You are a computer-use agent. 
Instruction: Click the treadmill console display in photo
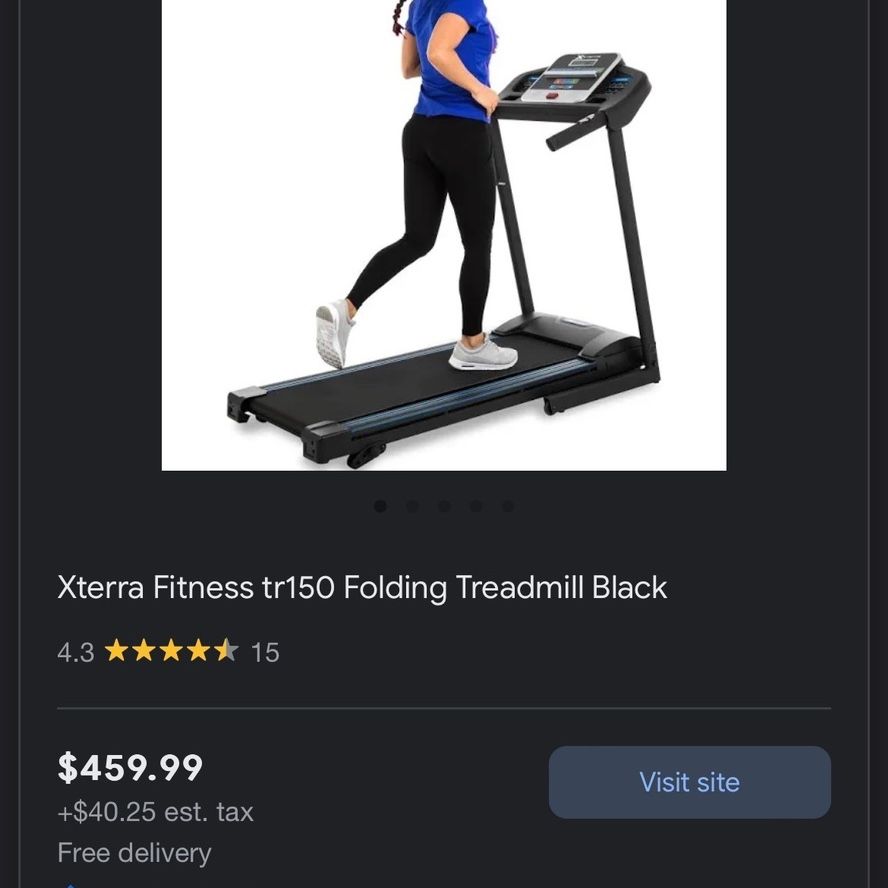coord(571,78)
